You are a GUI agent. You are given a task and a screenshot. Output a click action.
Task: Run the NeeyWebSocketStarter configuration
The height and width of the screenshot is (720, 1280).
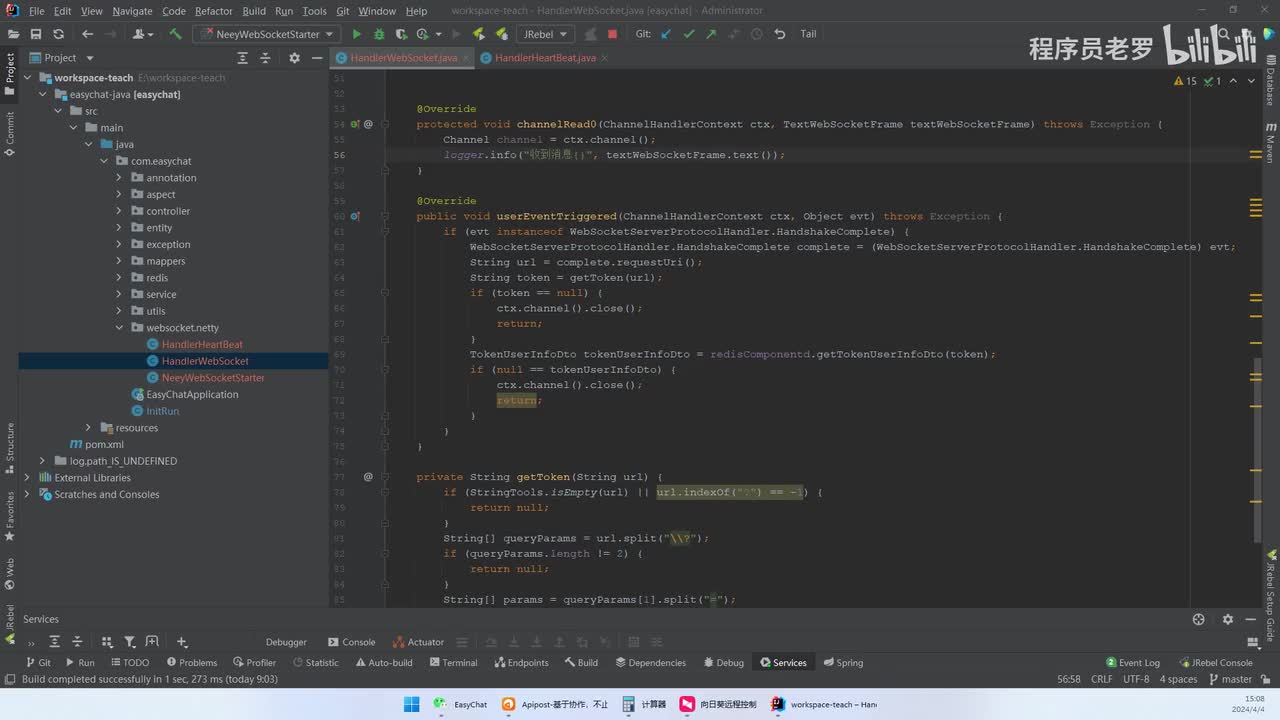click(357, 34)
